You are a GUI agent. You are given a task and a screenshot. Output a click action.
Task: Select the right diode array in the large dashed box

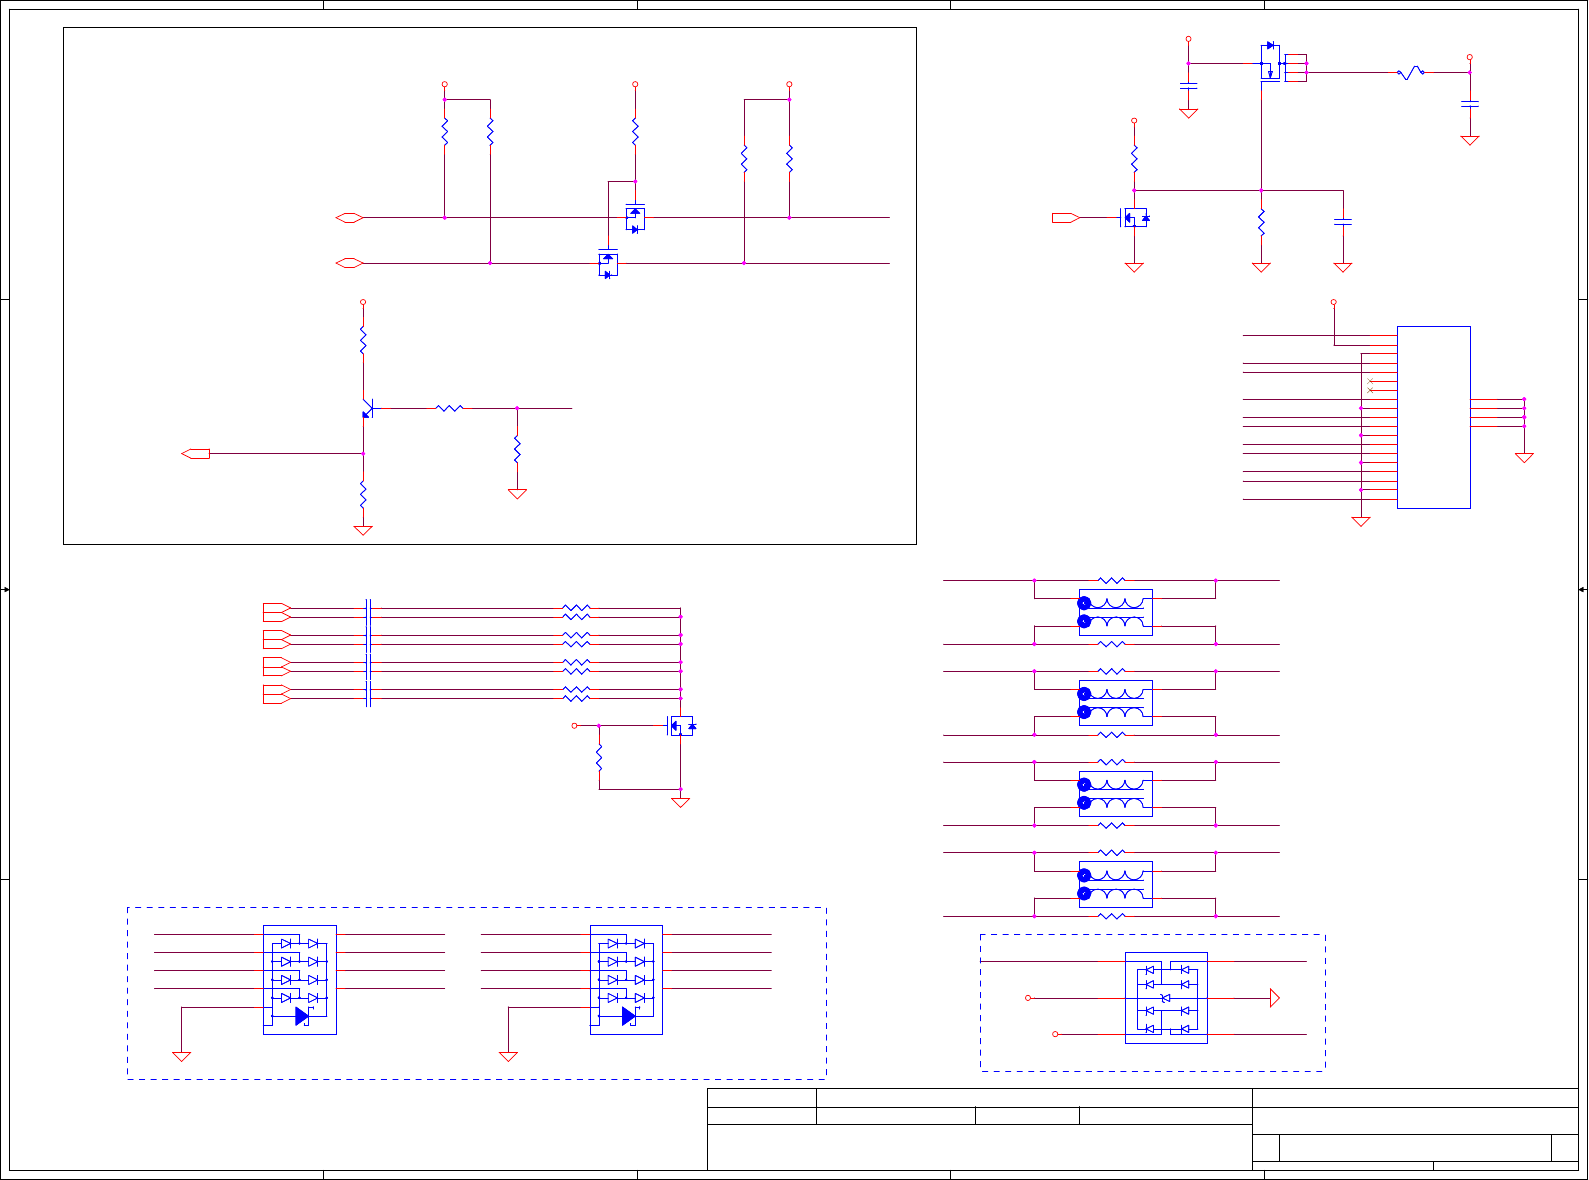(626, 980)
